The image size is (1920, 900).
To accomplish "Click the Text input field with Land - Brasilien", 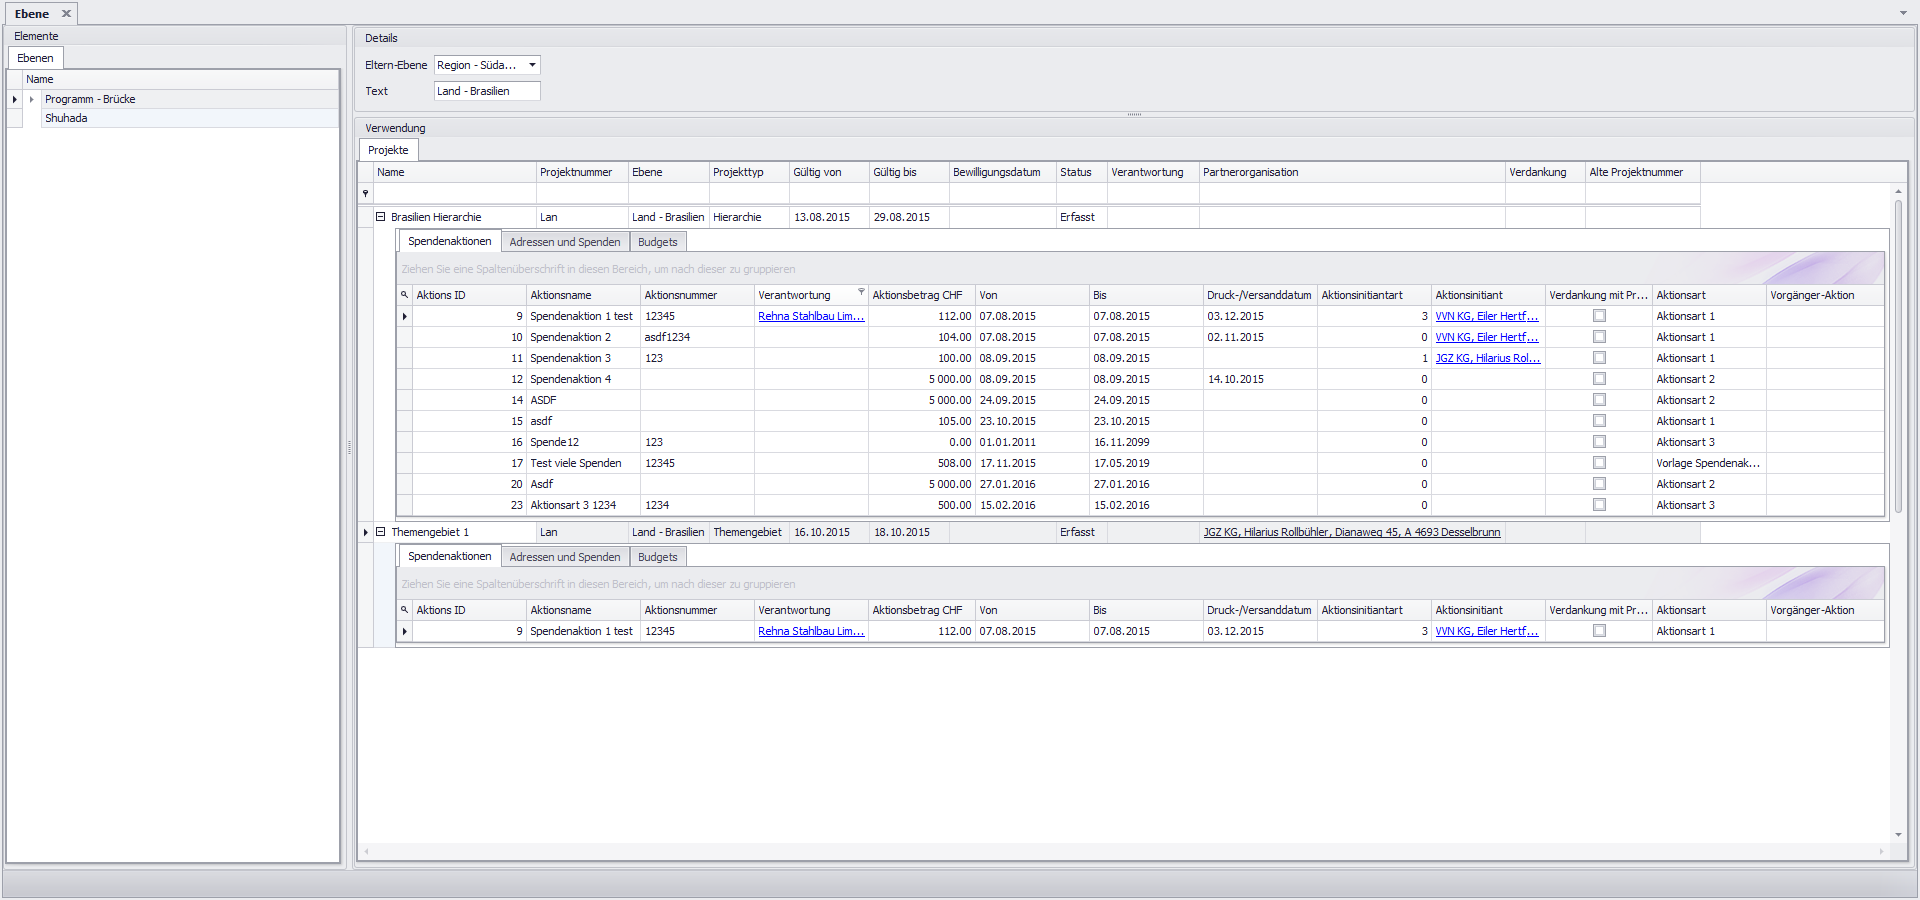I will click(x=487, y=91).
